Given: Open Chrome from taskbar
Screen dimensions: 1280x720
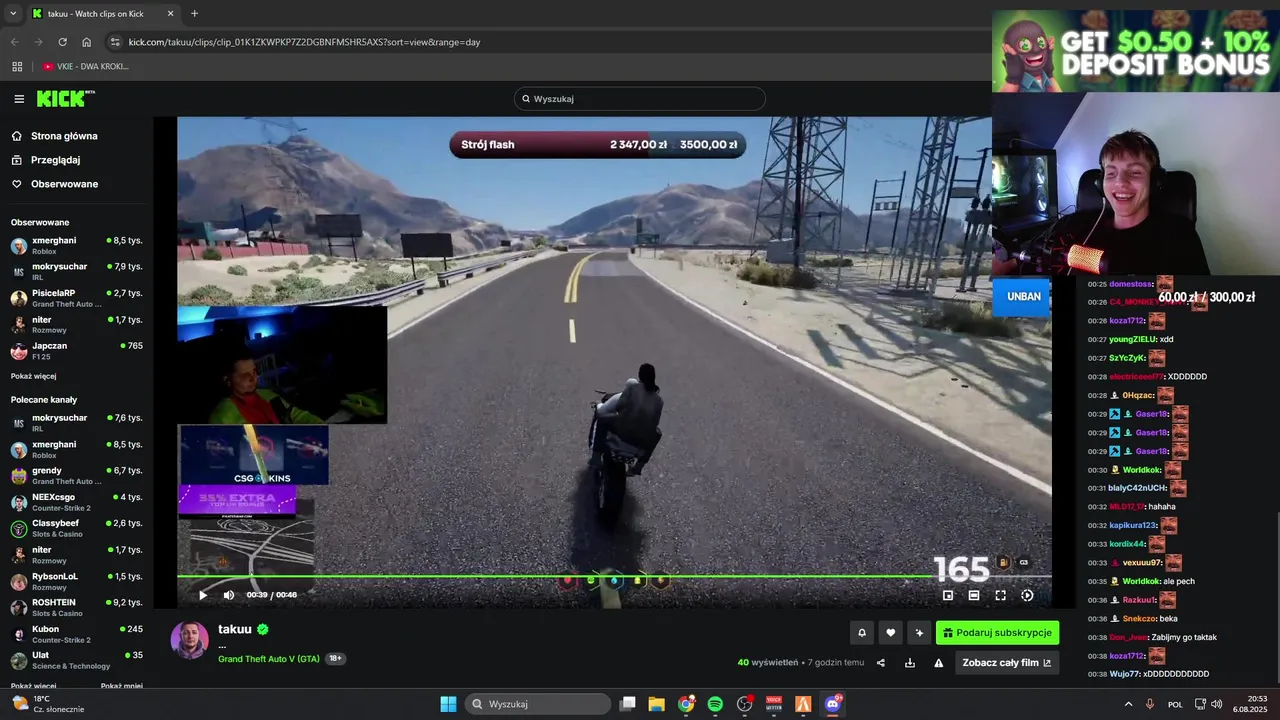Looking at the screenshot, I should coord(686,704).
